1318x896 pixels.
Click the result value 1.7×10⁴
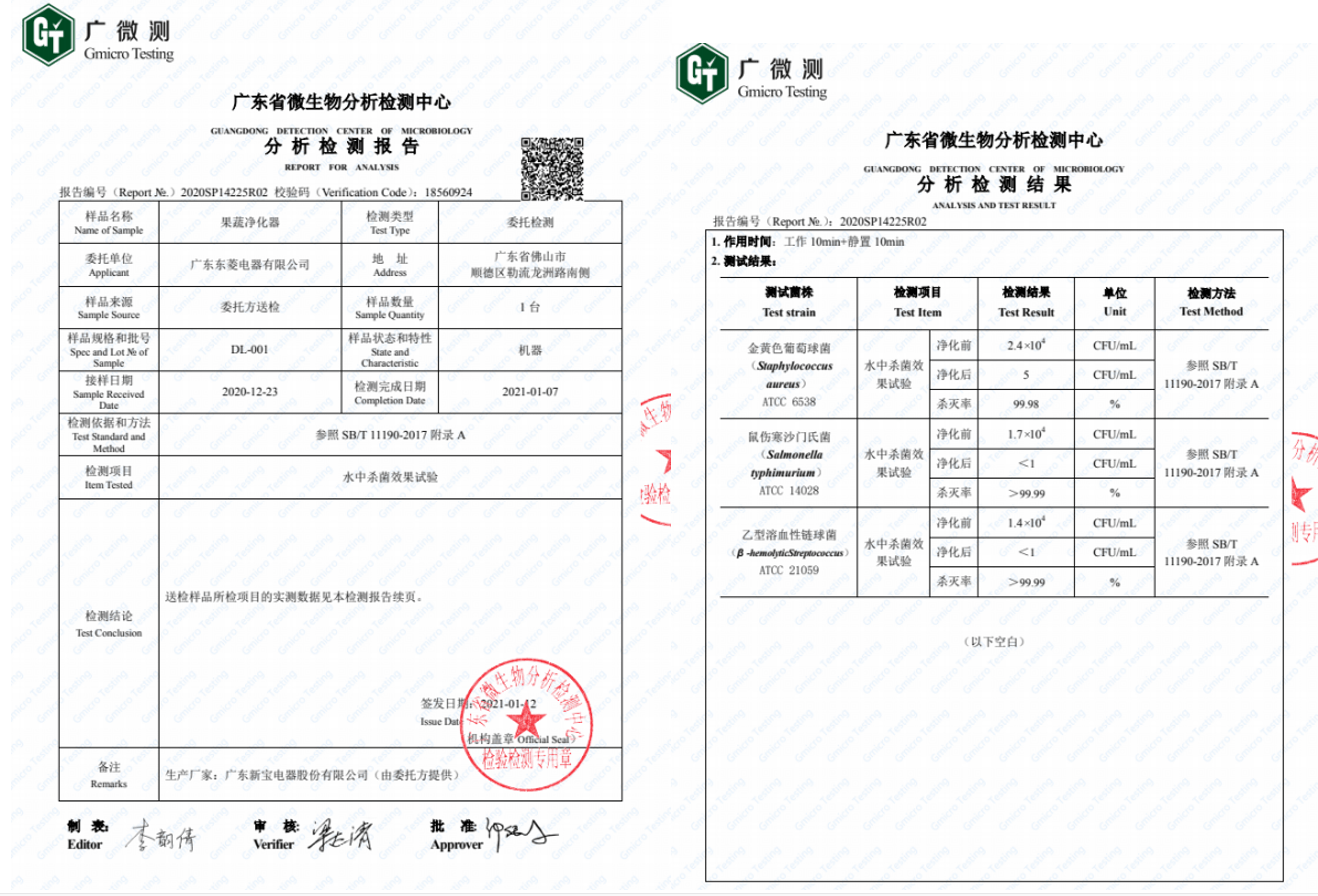1025,434
